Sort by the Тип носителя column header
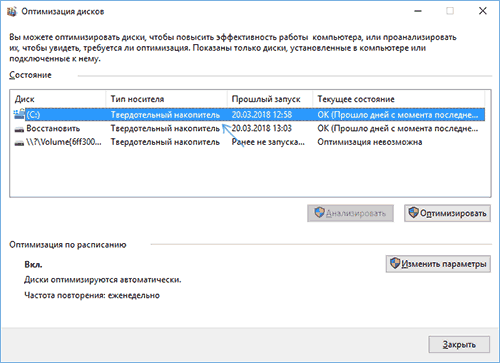This screenshot has width=500, height=363. [x=166, y=99]
